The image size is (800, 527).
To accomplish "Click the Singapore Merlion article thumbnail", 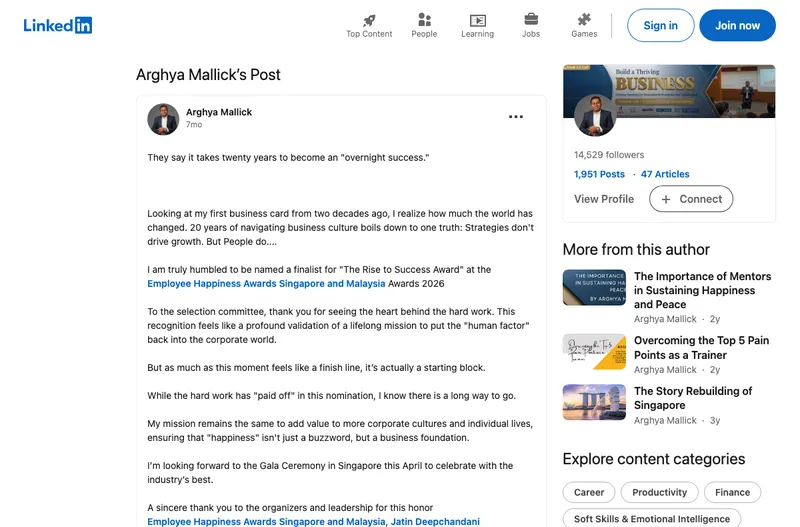I will click(594, 402).
